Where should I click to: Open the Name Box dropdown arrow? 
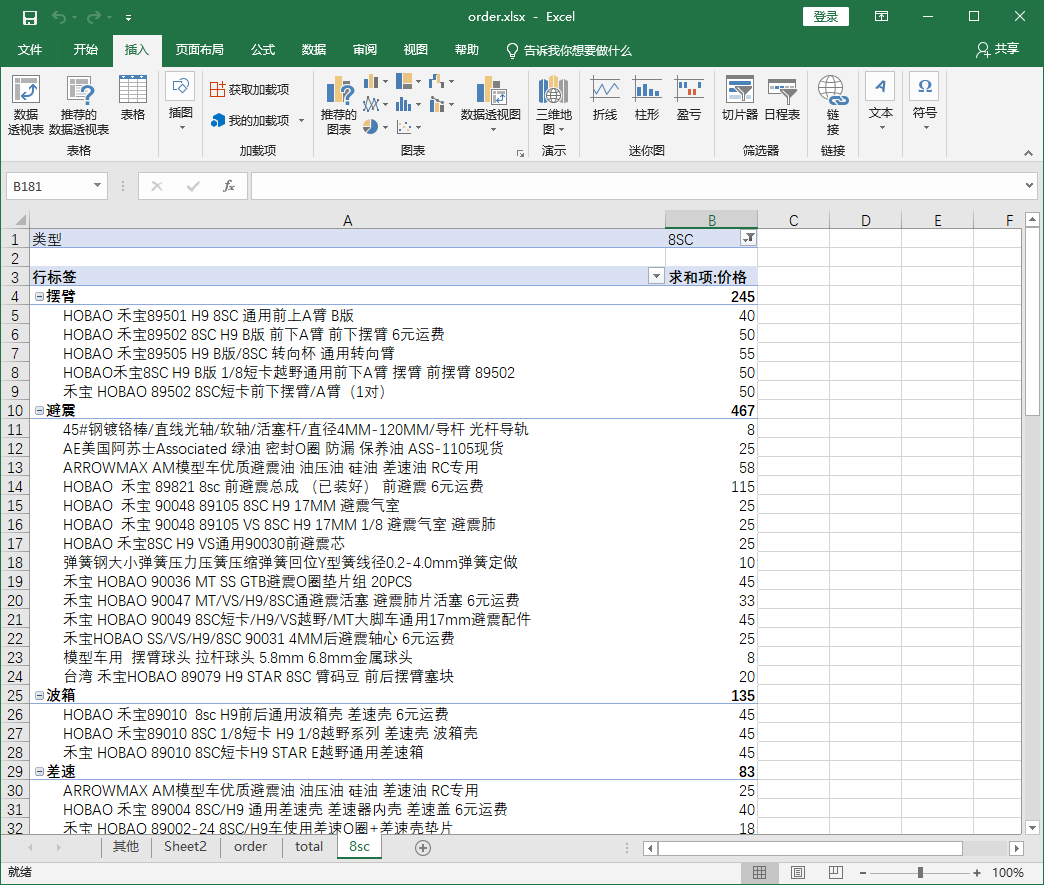(97, 186)
